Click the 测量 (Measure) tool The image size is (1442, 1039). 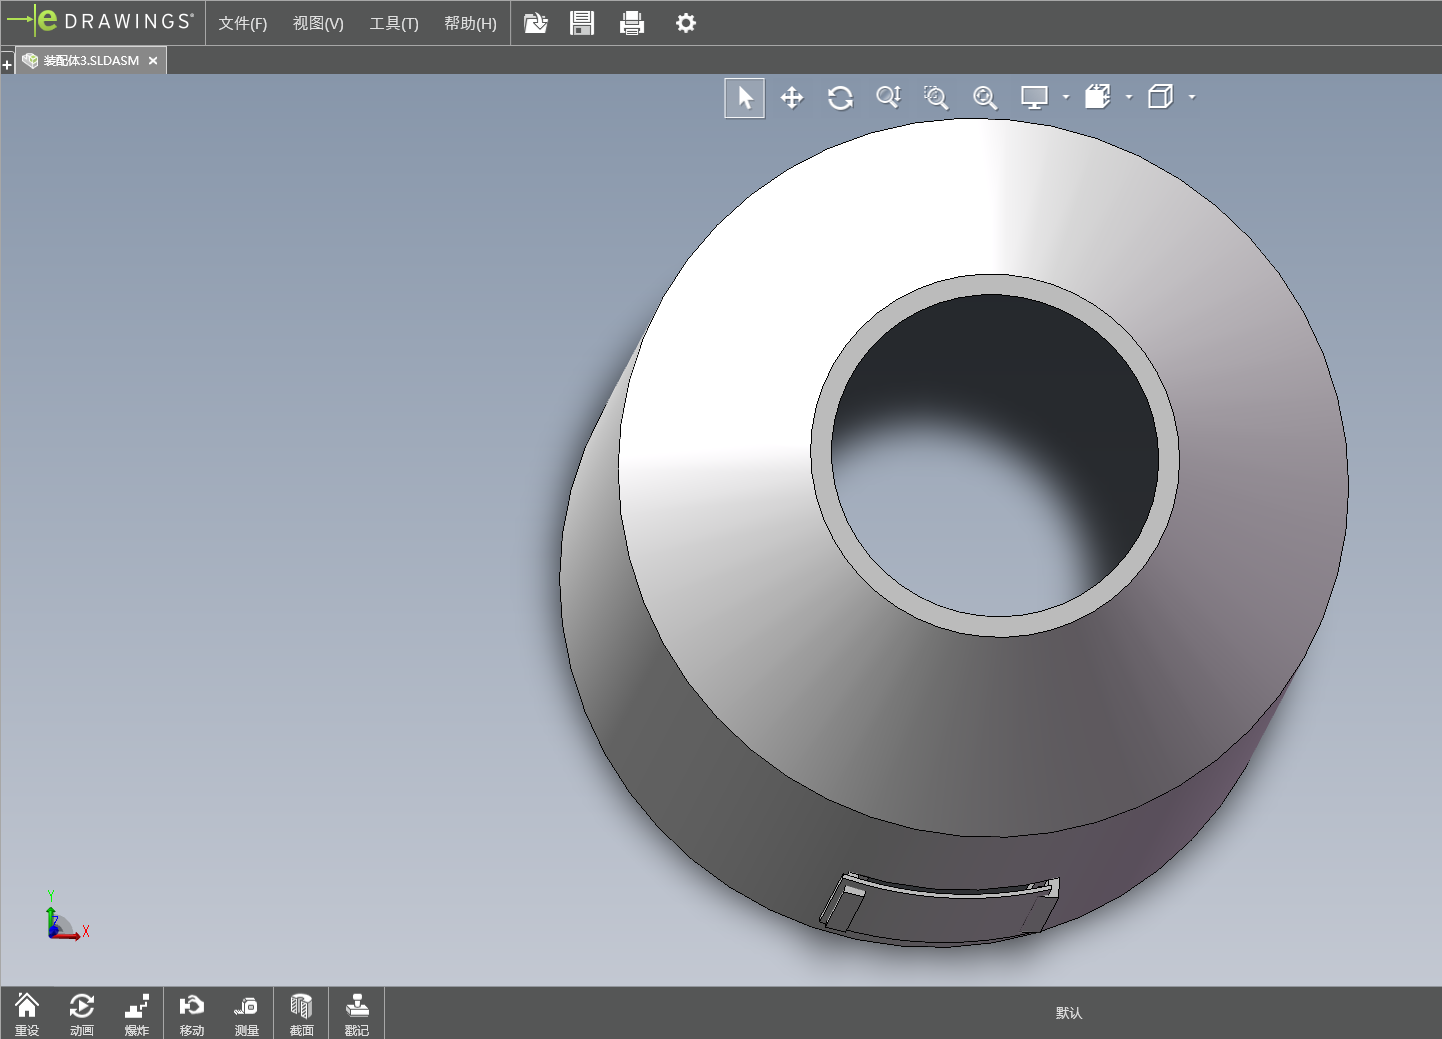click(246, 1014)
